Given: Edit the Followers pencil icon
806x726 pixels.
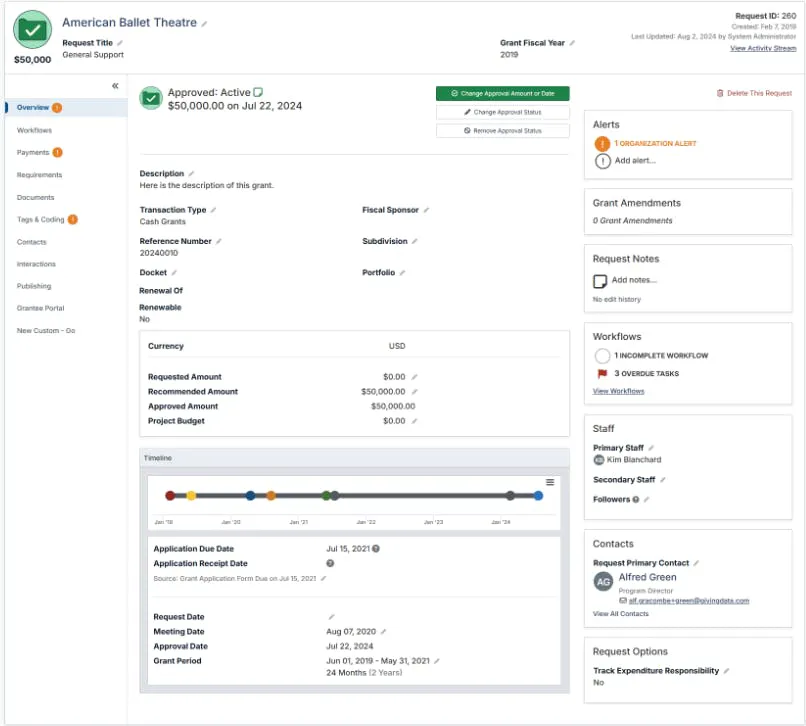Looking at the screenshot, I should (x=646, y=499).
